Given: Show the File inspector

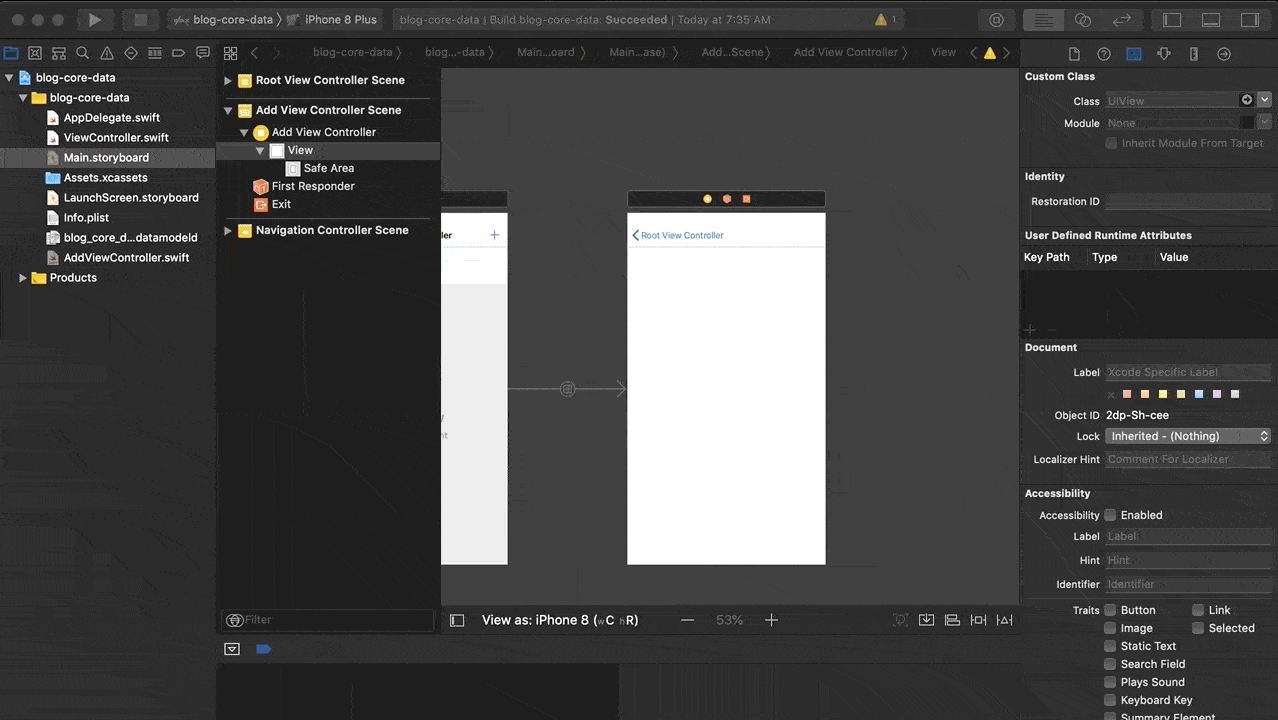Looking at the screenshot, I should pos(1074,54).
